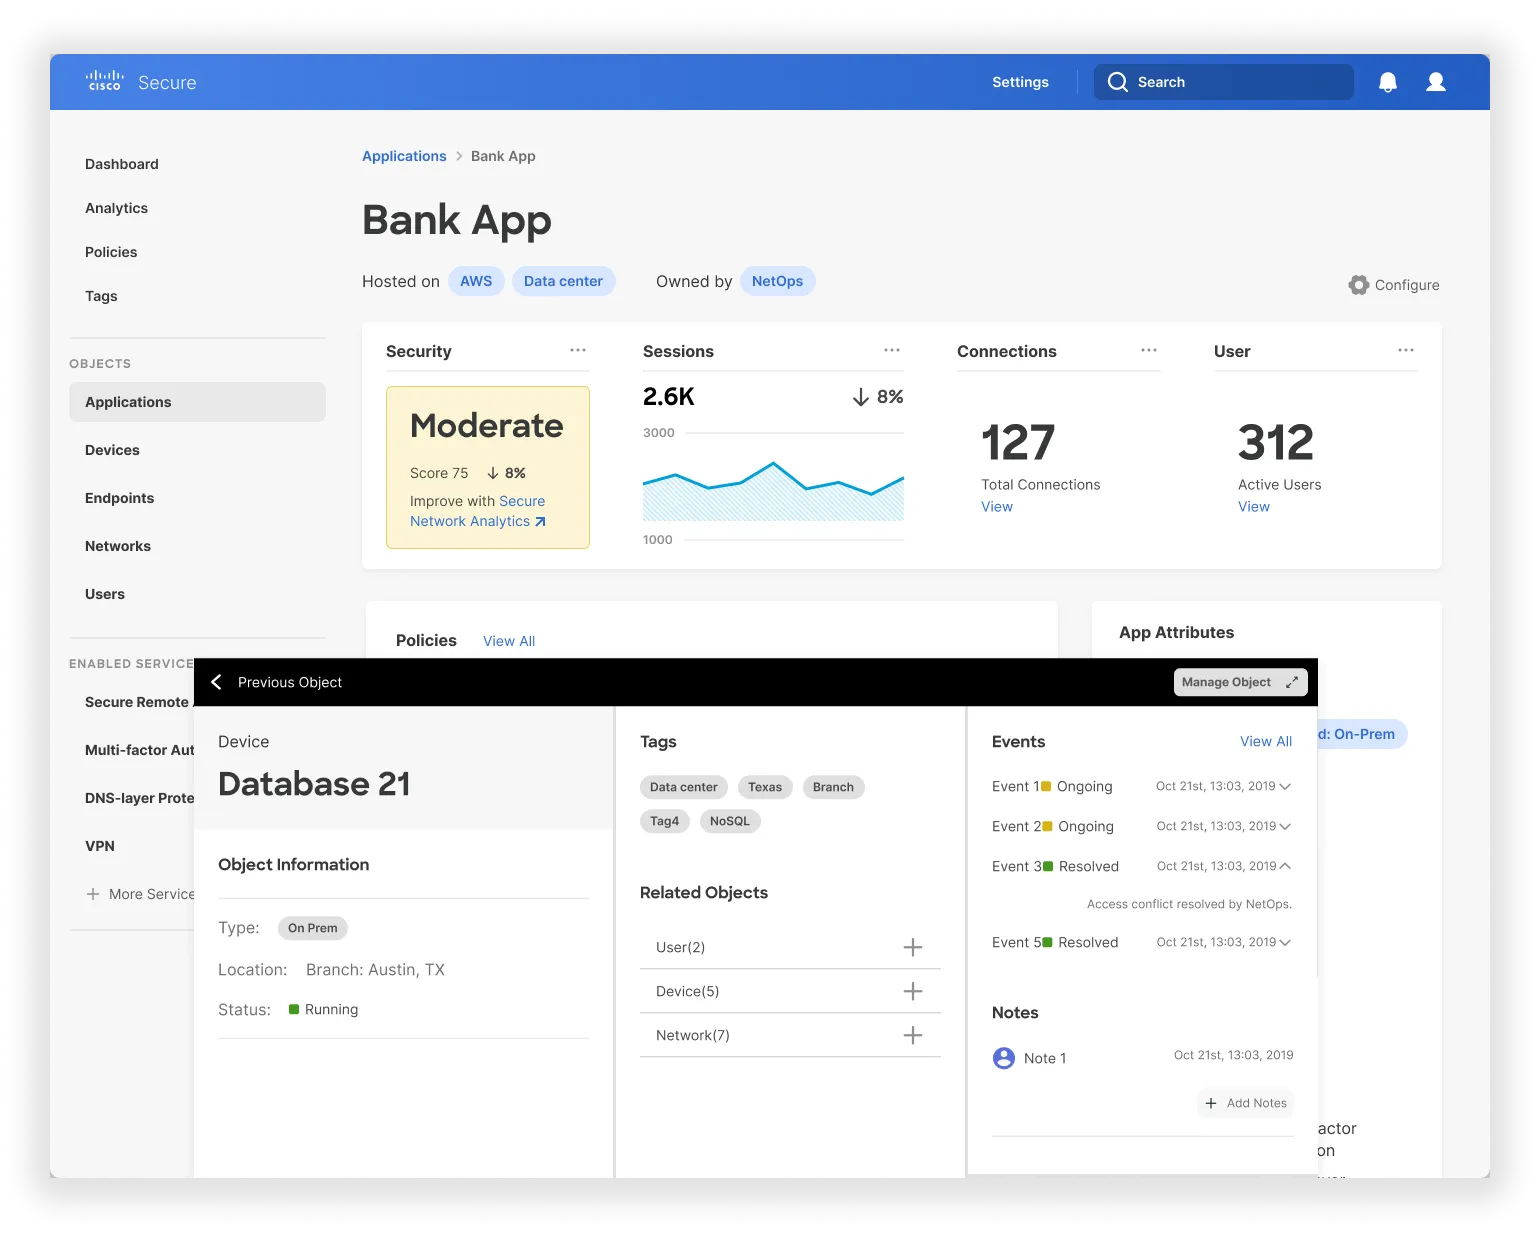Open the user profile icon
1540x1240 pixels.
click(x=1436, y=82)
